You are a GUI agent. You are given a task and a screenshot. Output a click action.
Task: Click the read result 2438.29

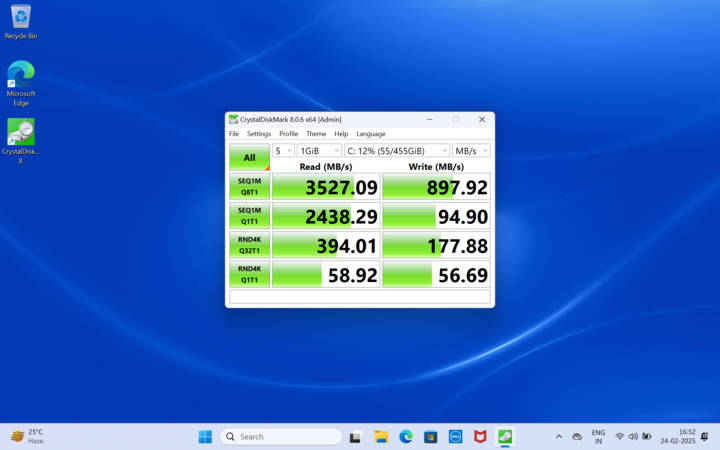[x=326, y=216]
